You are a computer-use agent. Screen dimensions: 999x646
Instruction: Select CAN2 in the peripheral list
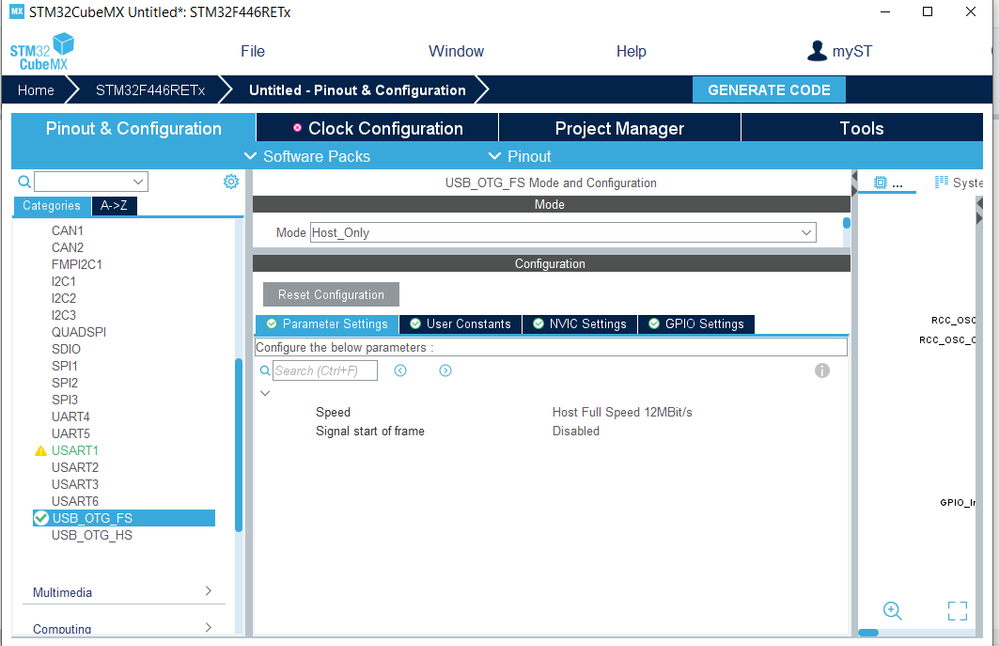(x=68, y=247)
